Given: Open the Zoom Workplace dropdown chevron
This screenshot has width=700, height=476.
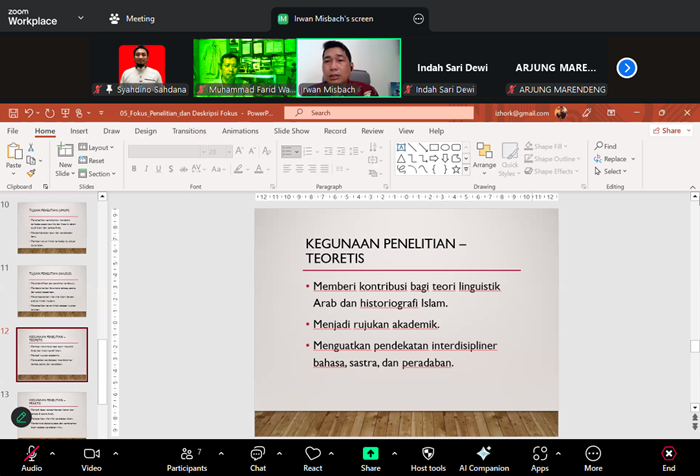Looking at the screenshot, I should pos(81,18).
